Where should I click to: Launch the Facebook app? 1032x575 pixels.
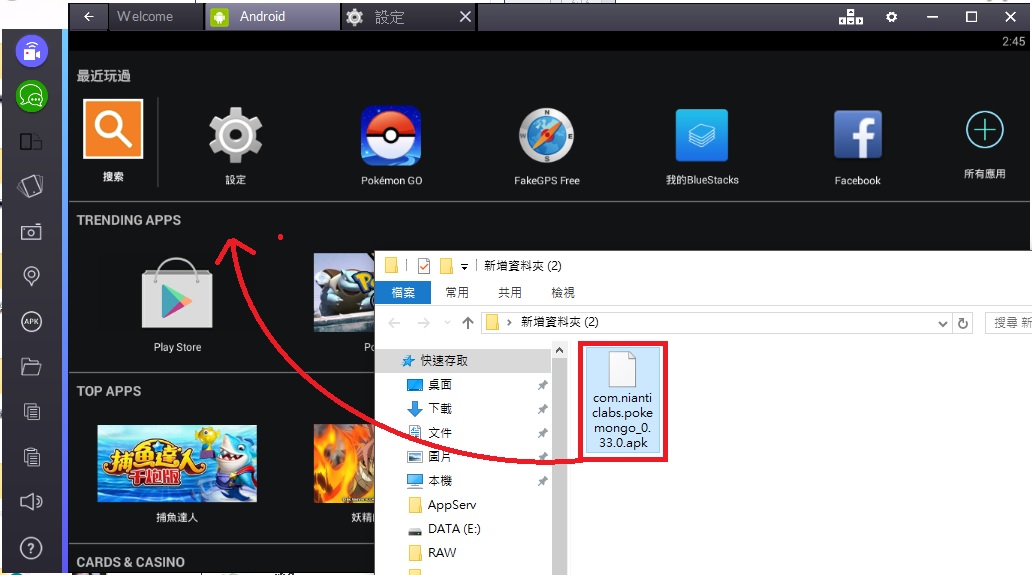click(x=858, y=135)
